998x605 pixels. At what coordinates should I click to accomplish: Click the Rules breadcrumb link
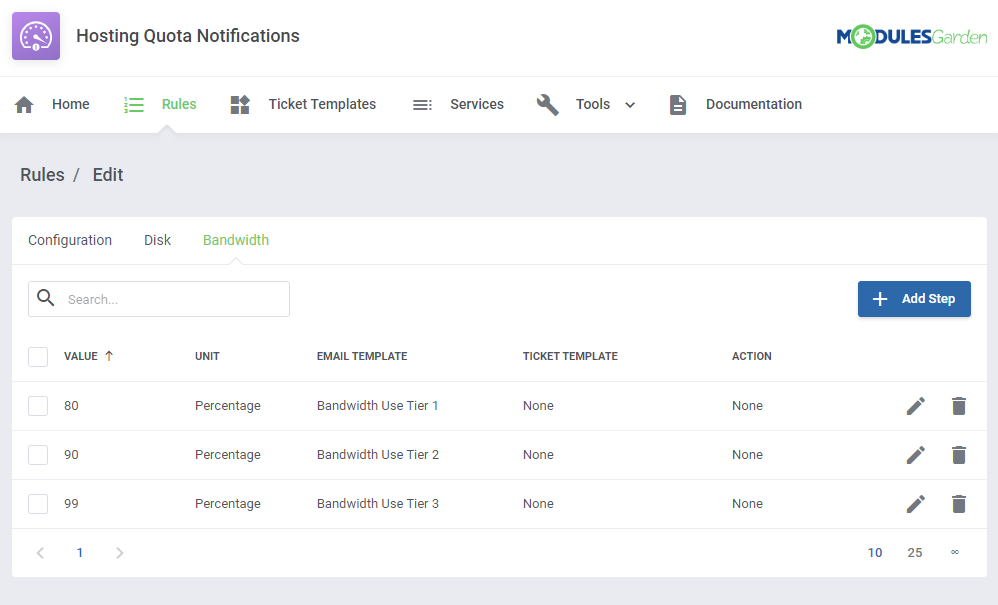click(x=42, y=175)
